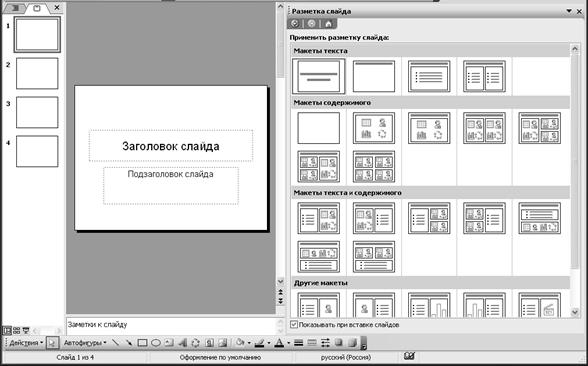This screenshot has height=366, width=588.
Task: Select slide 1 thumbnail
Action: pos(37,34)
